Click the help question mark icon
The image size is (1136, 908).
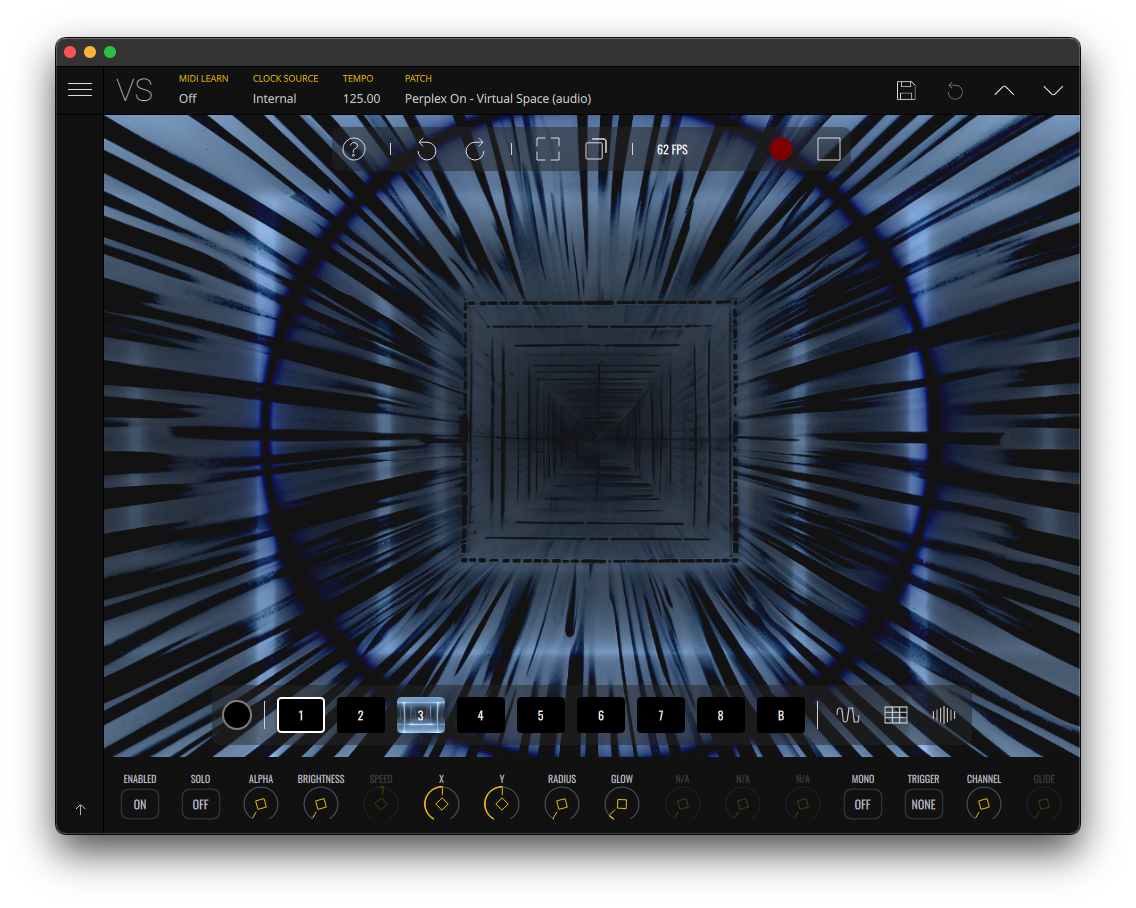point(354,149)
